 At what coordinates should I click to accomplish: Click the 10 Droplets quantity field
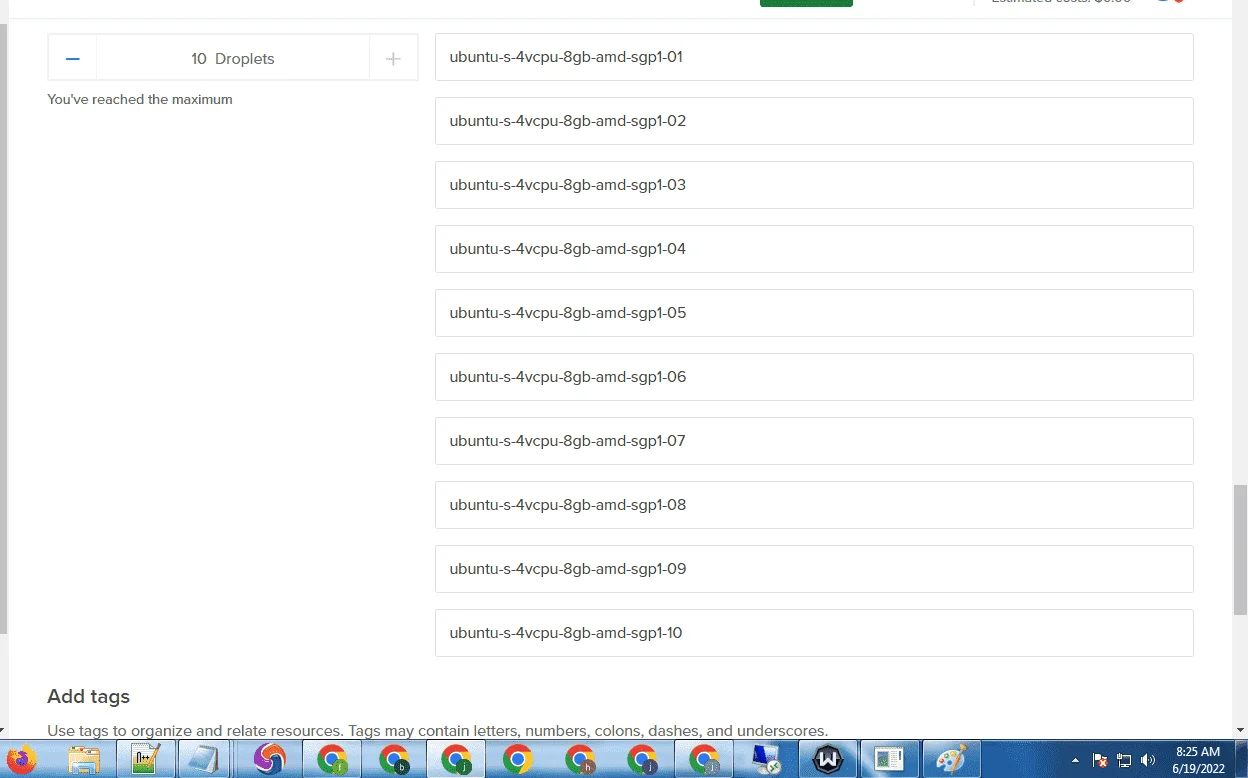(233, 59)
